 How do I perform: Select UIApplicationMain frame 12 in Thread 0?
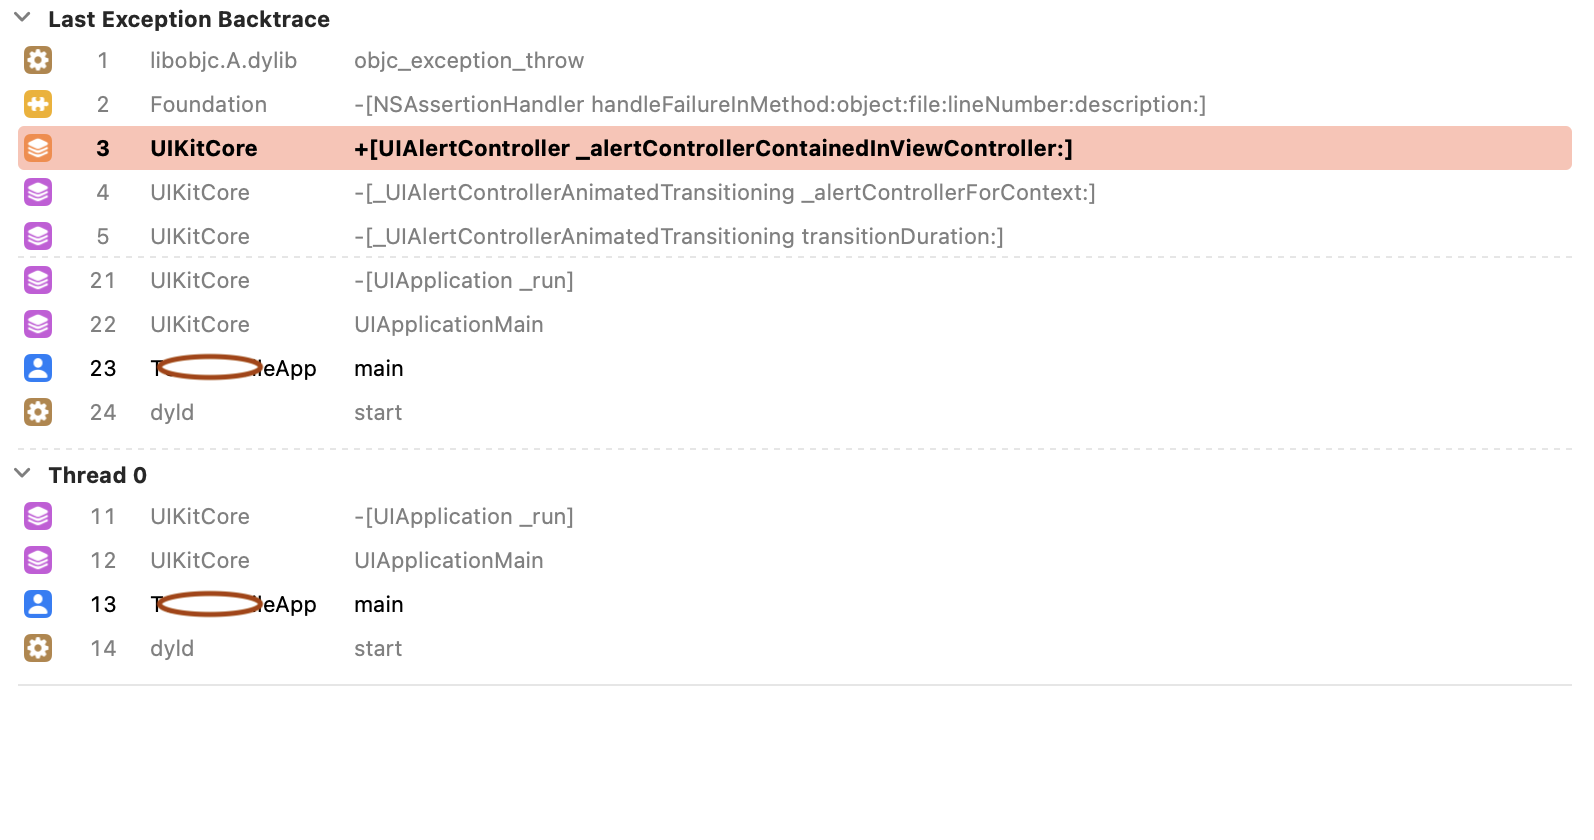tap(448, 561)
